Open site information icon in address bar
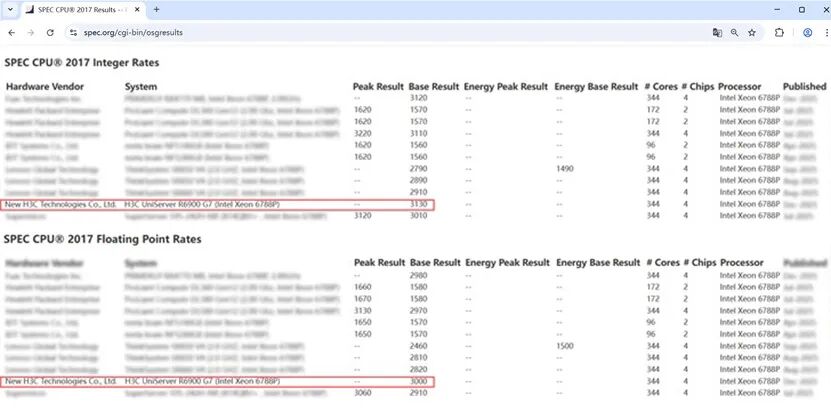 click(73, 33)
